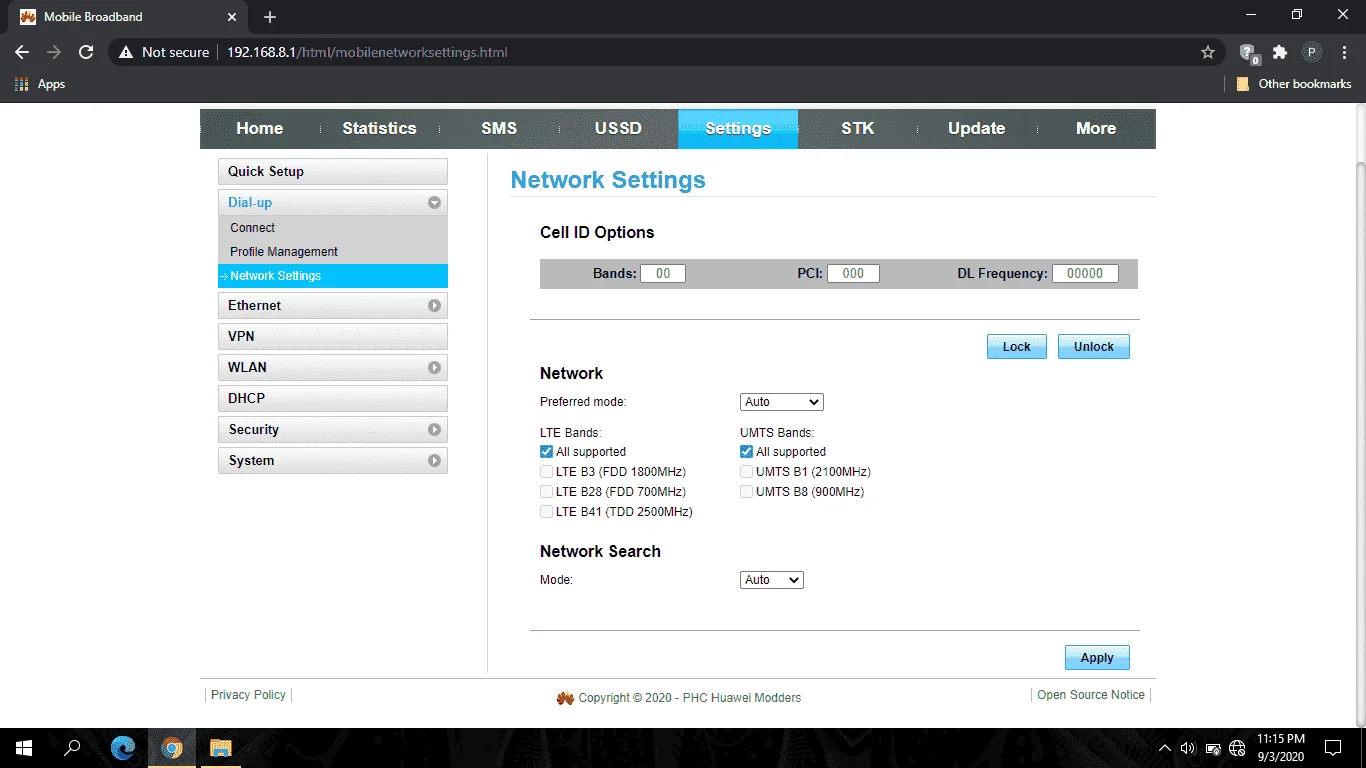Viewport: 1366px width, 768px height.
Task: Click the battery icon in system tray
Action: (x=1212, y=748)
